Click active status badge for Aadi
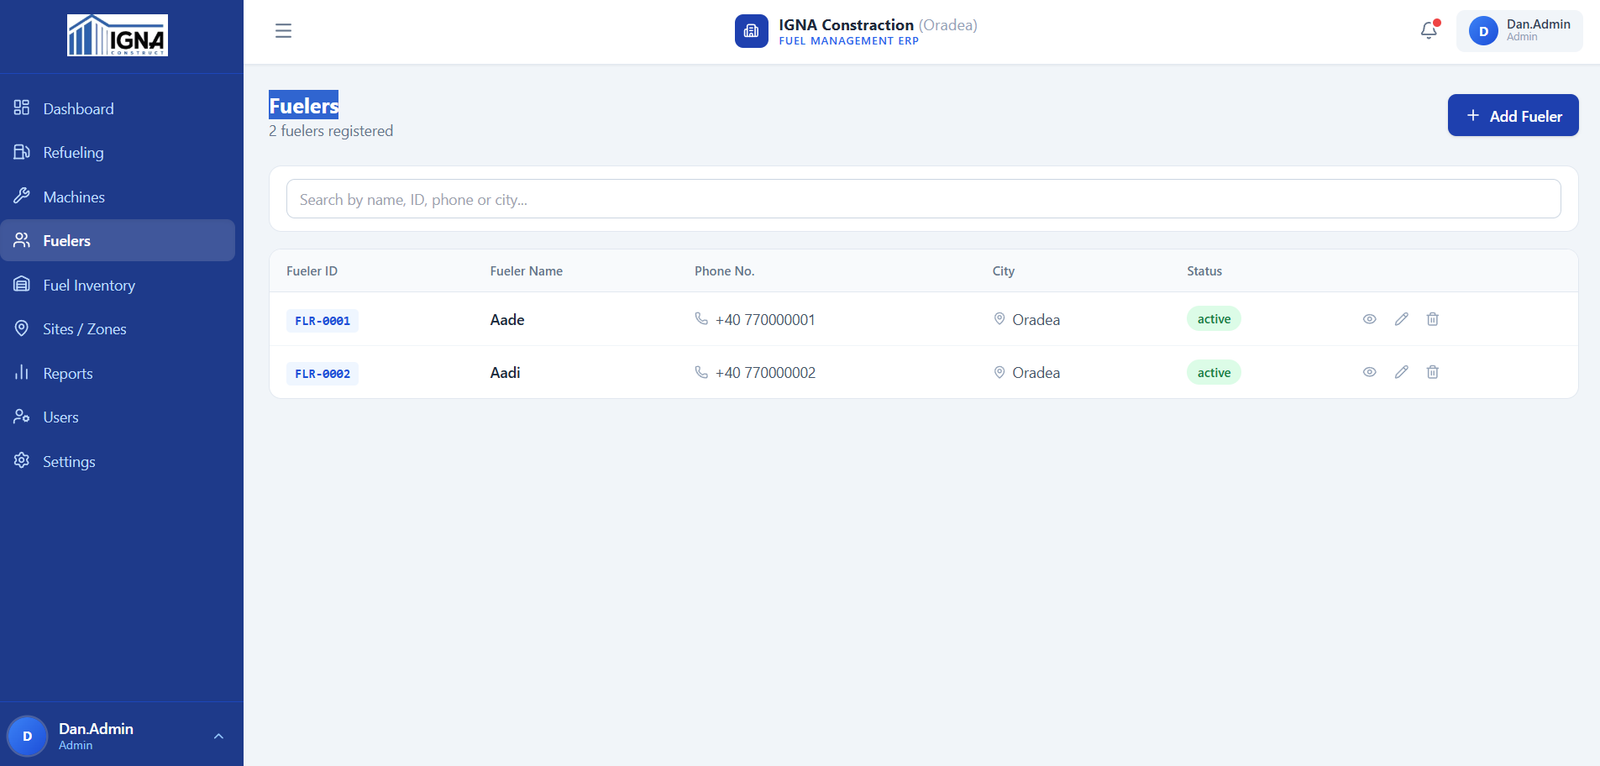This screenshot has height=766, width=1600. pyautogui.click(x=1213, y=373)
